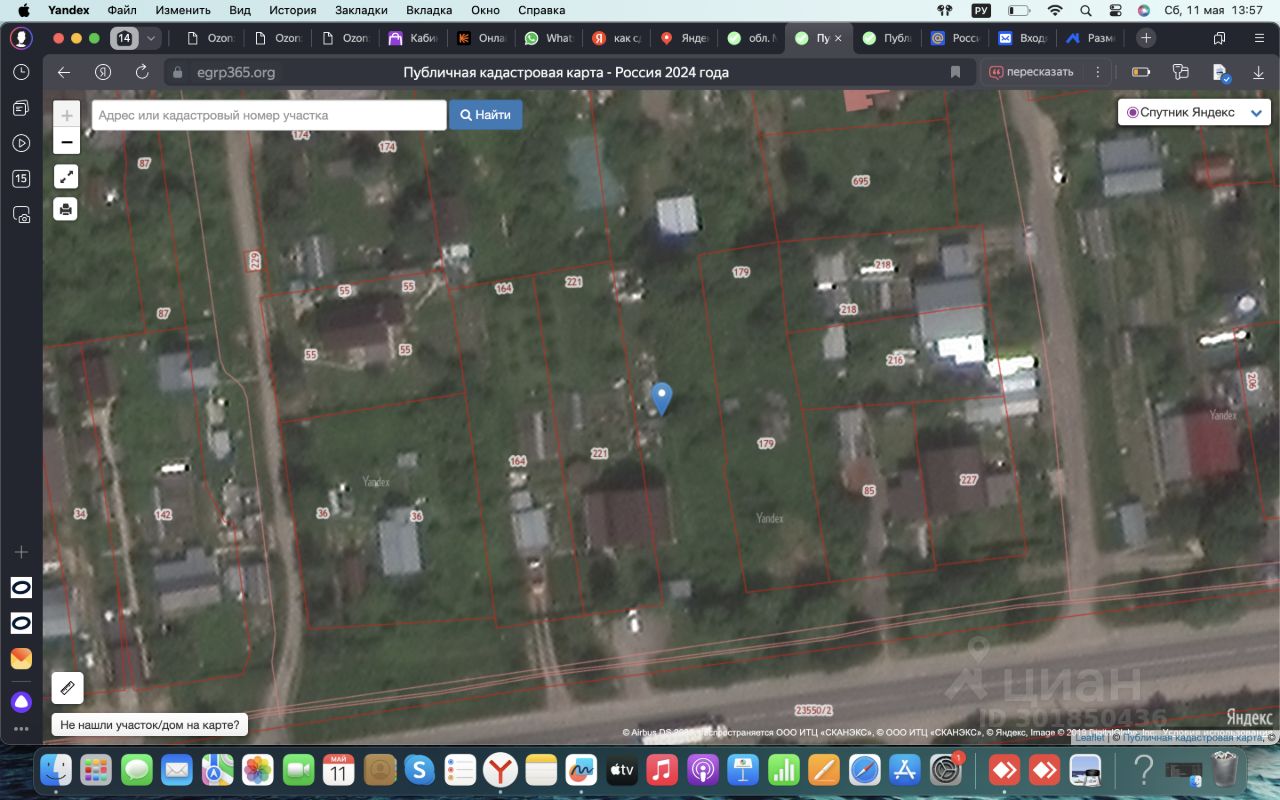The width and height of the screenshot is (1280, 800).
Task: Switch to the first Ozon tab
Action: [210, 38]
